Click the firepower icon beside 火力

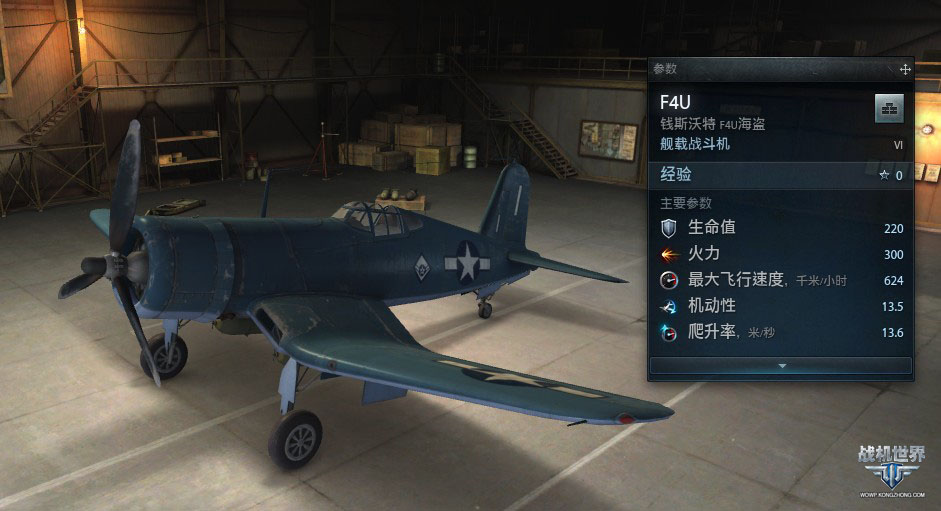[669, 255]
